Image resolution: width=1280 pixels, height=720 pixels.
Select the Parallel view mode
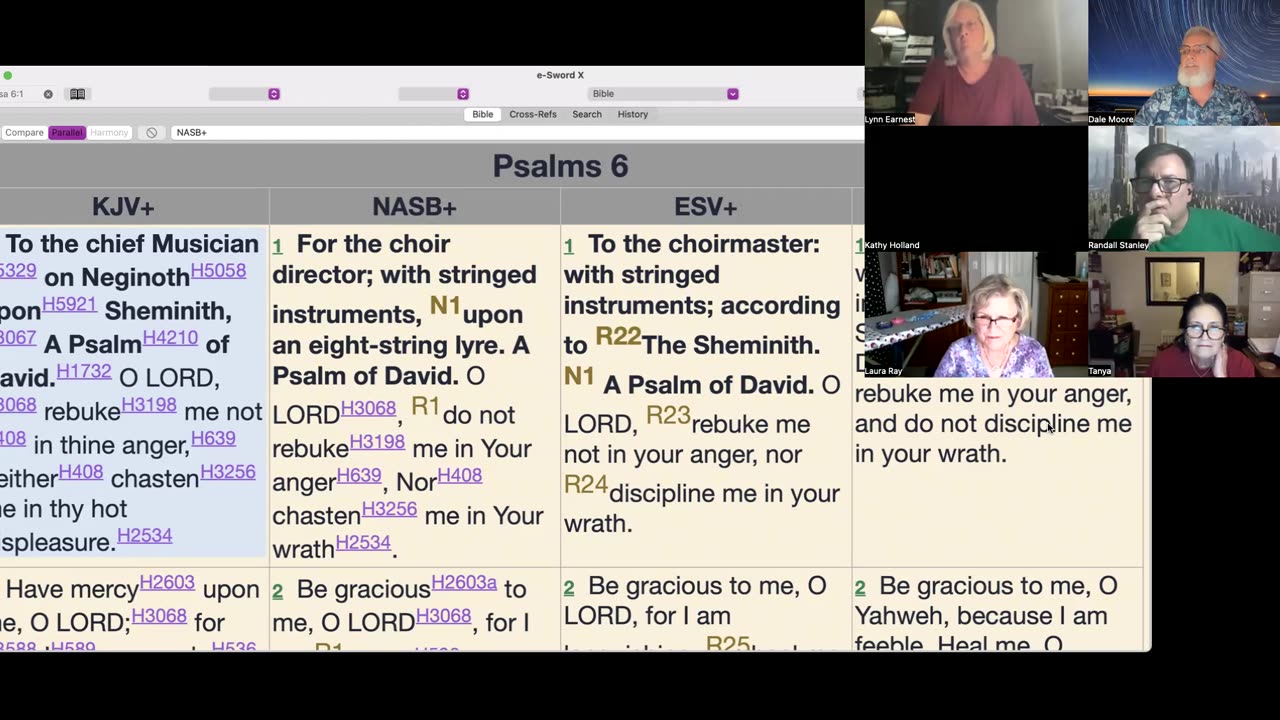pos(67,132)
